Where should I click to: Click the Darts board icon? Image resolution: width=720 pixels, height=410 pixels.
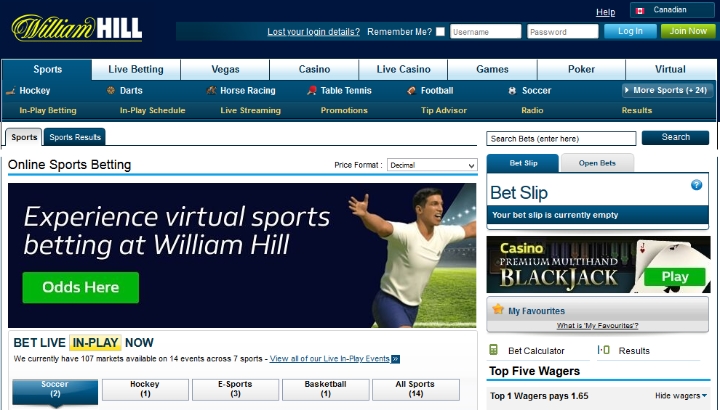click(x=111, y=90)
